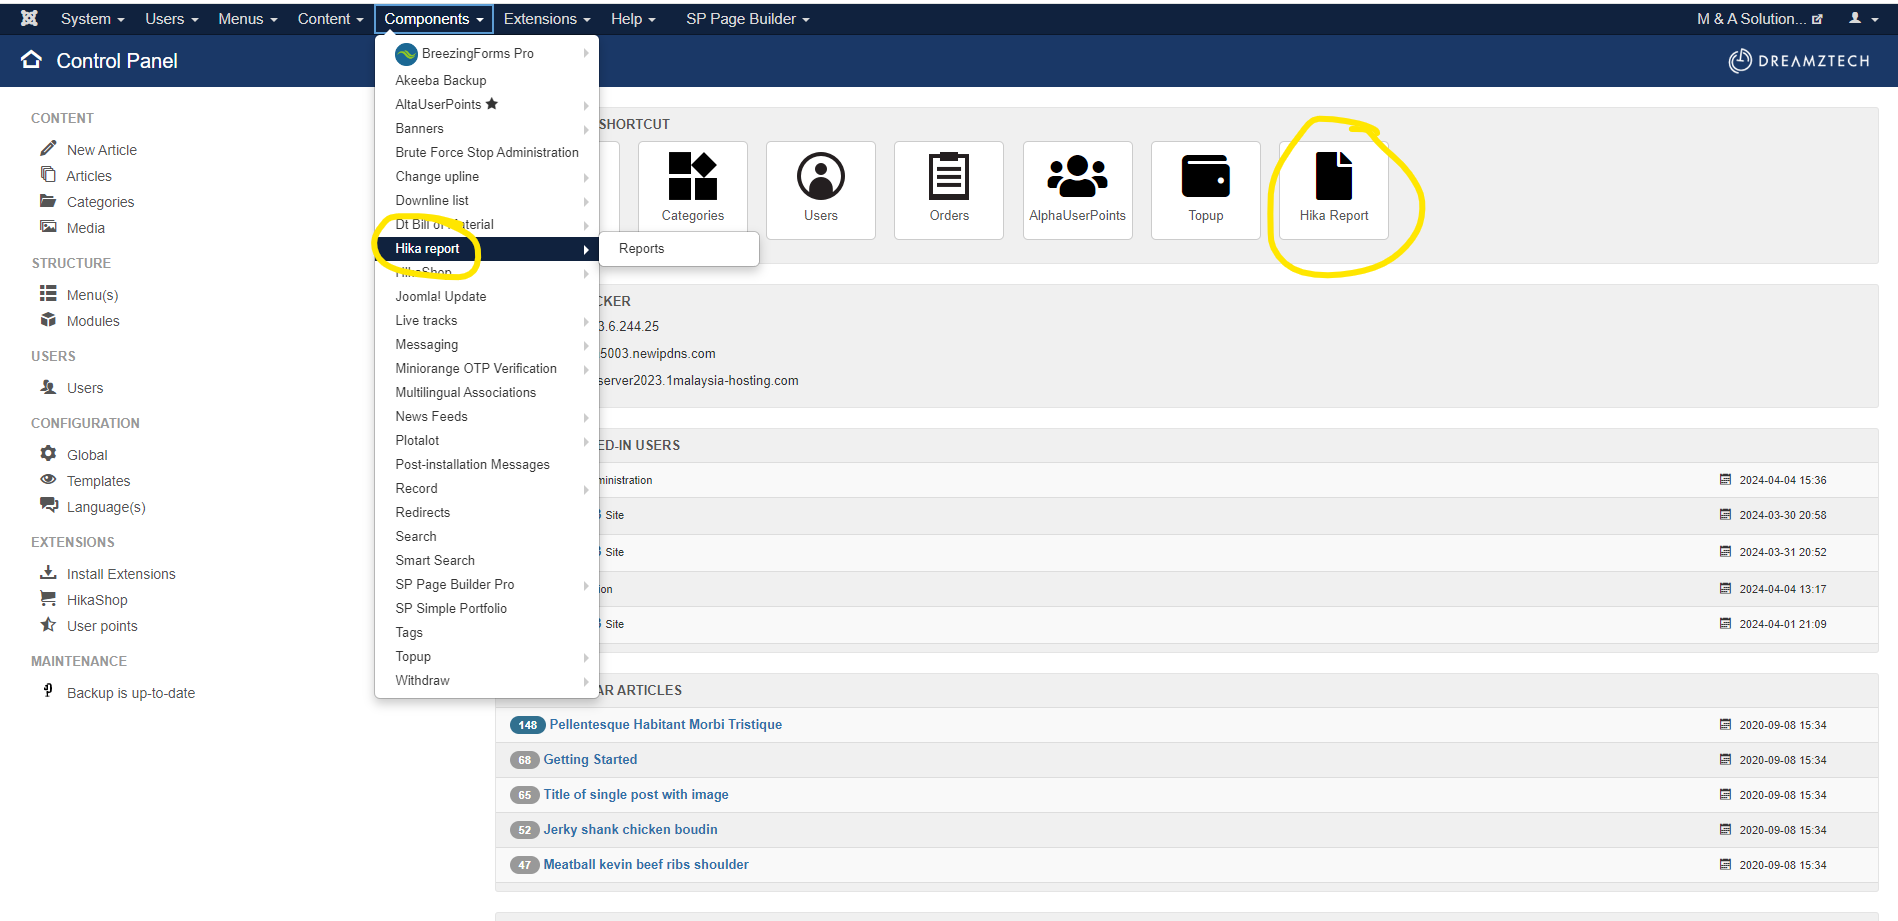Click the Install Extensions download icon

coord(48,572)
